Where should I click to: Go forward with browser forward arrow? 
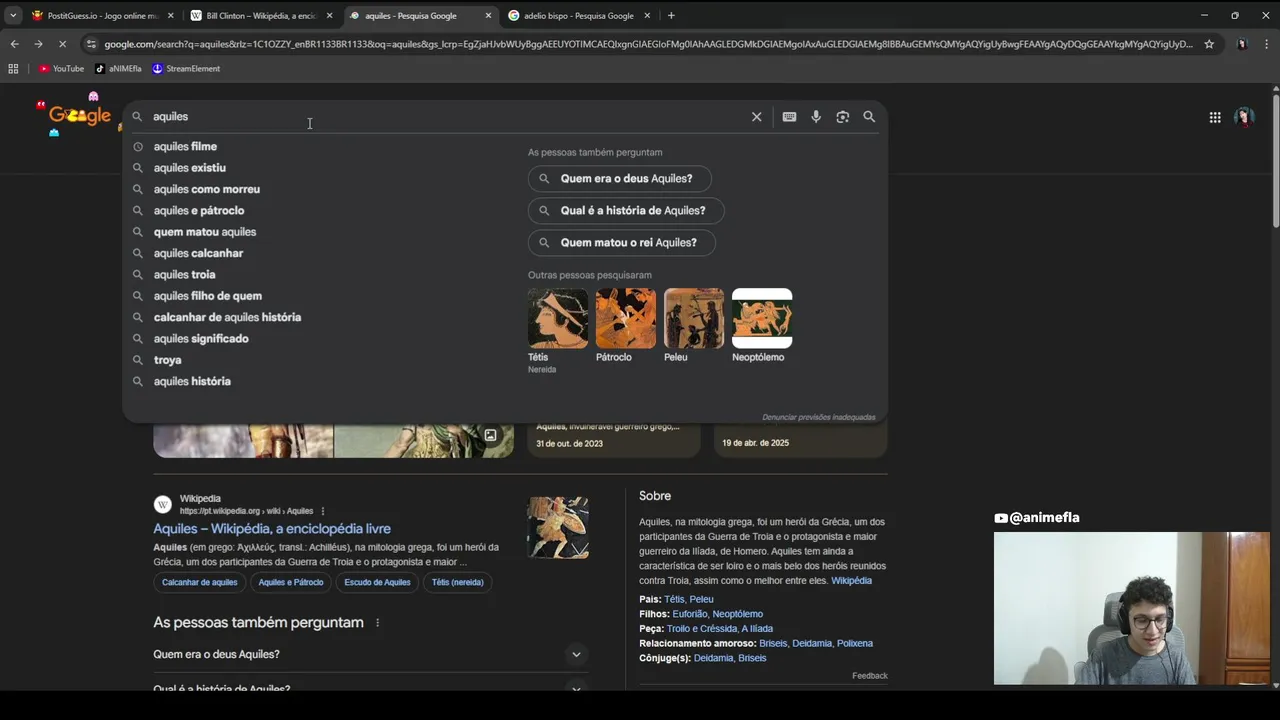(x=38, y=44)
